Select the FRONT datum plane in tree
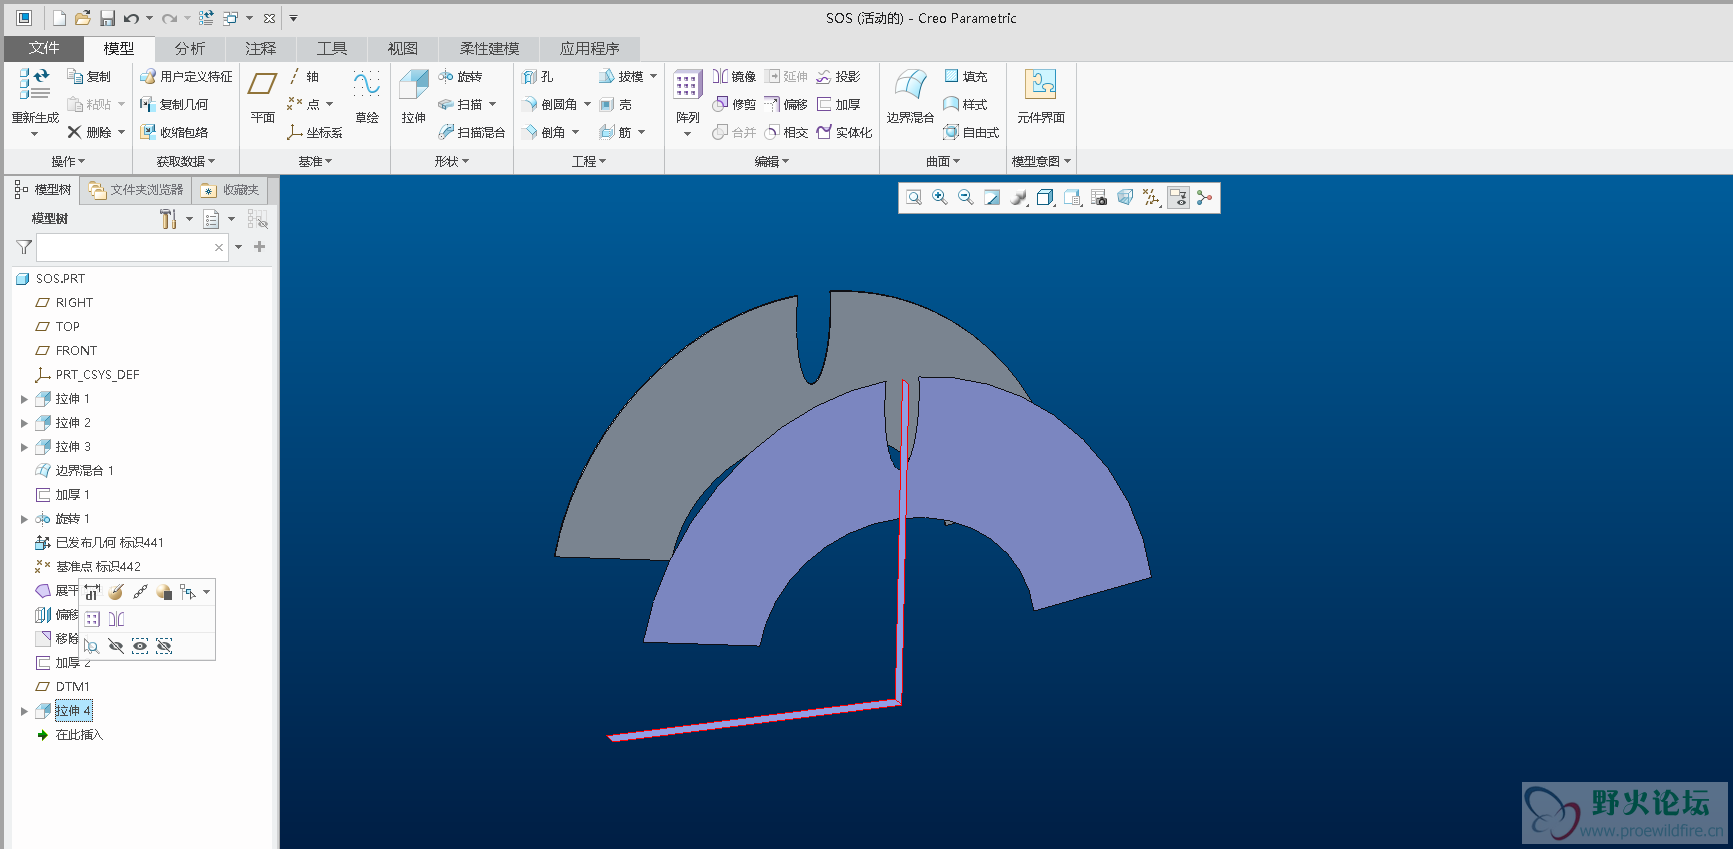1733x849 pixels. click(76, 351)
